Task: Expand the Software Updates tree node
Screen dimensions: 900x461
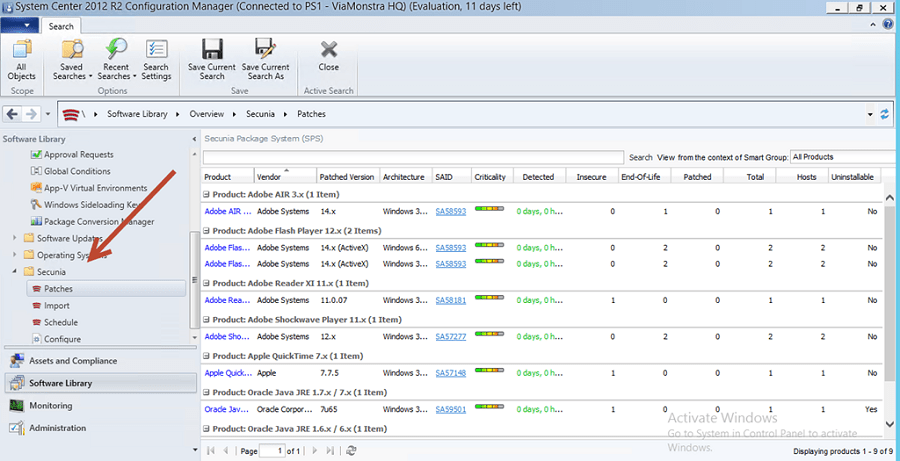Action: [15, 238]
